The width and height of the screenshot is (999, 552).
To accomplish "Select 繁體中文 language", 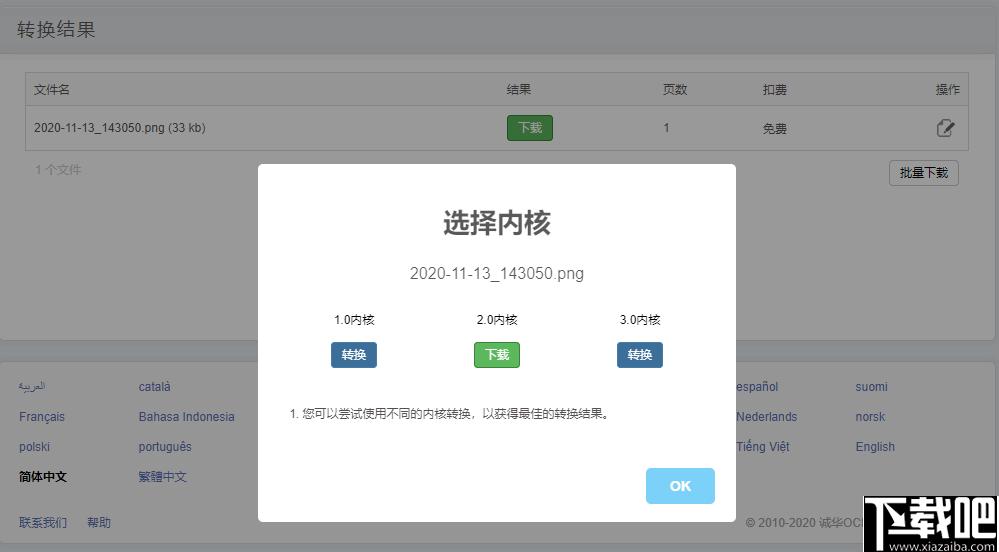I will [x=162, y=477].
